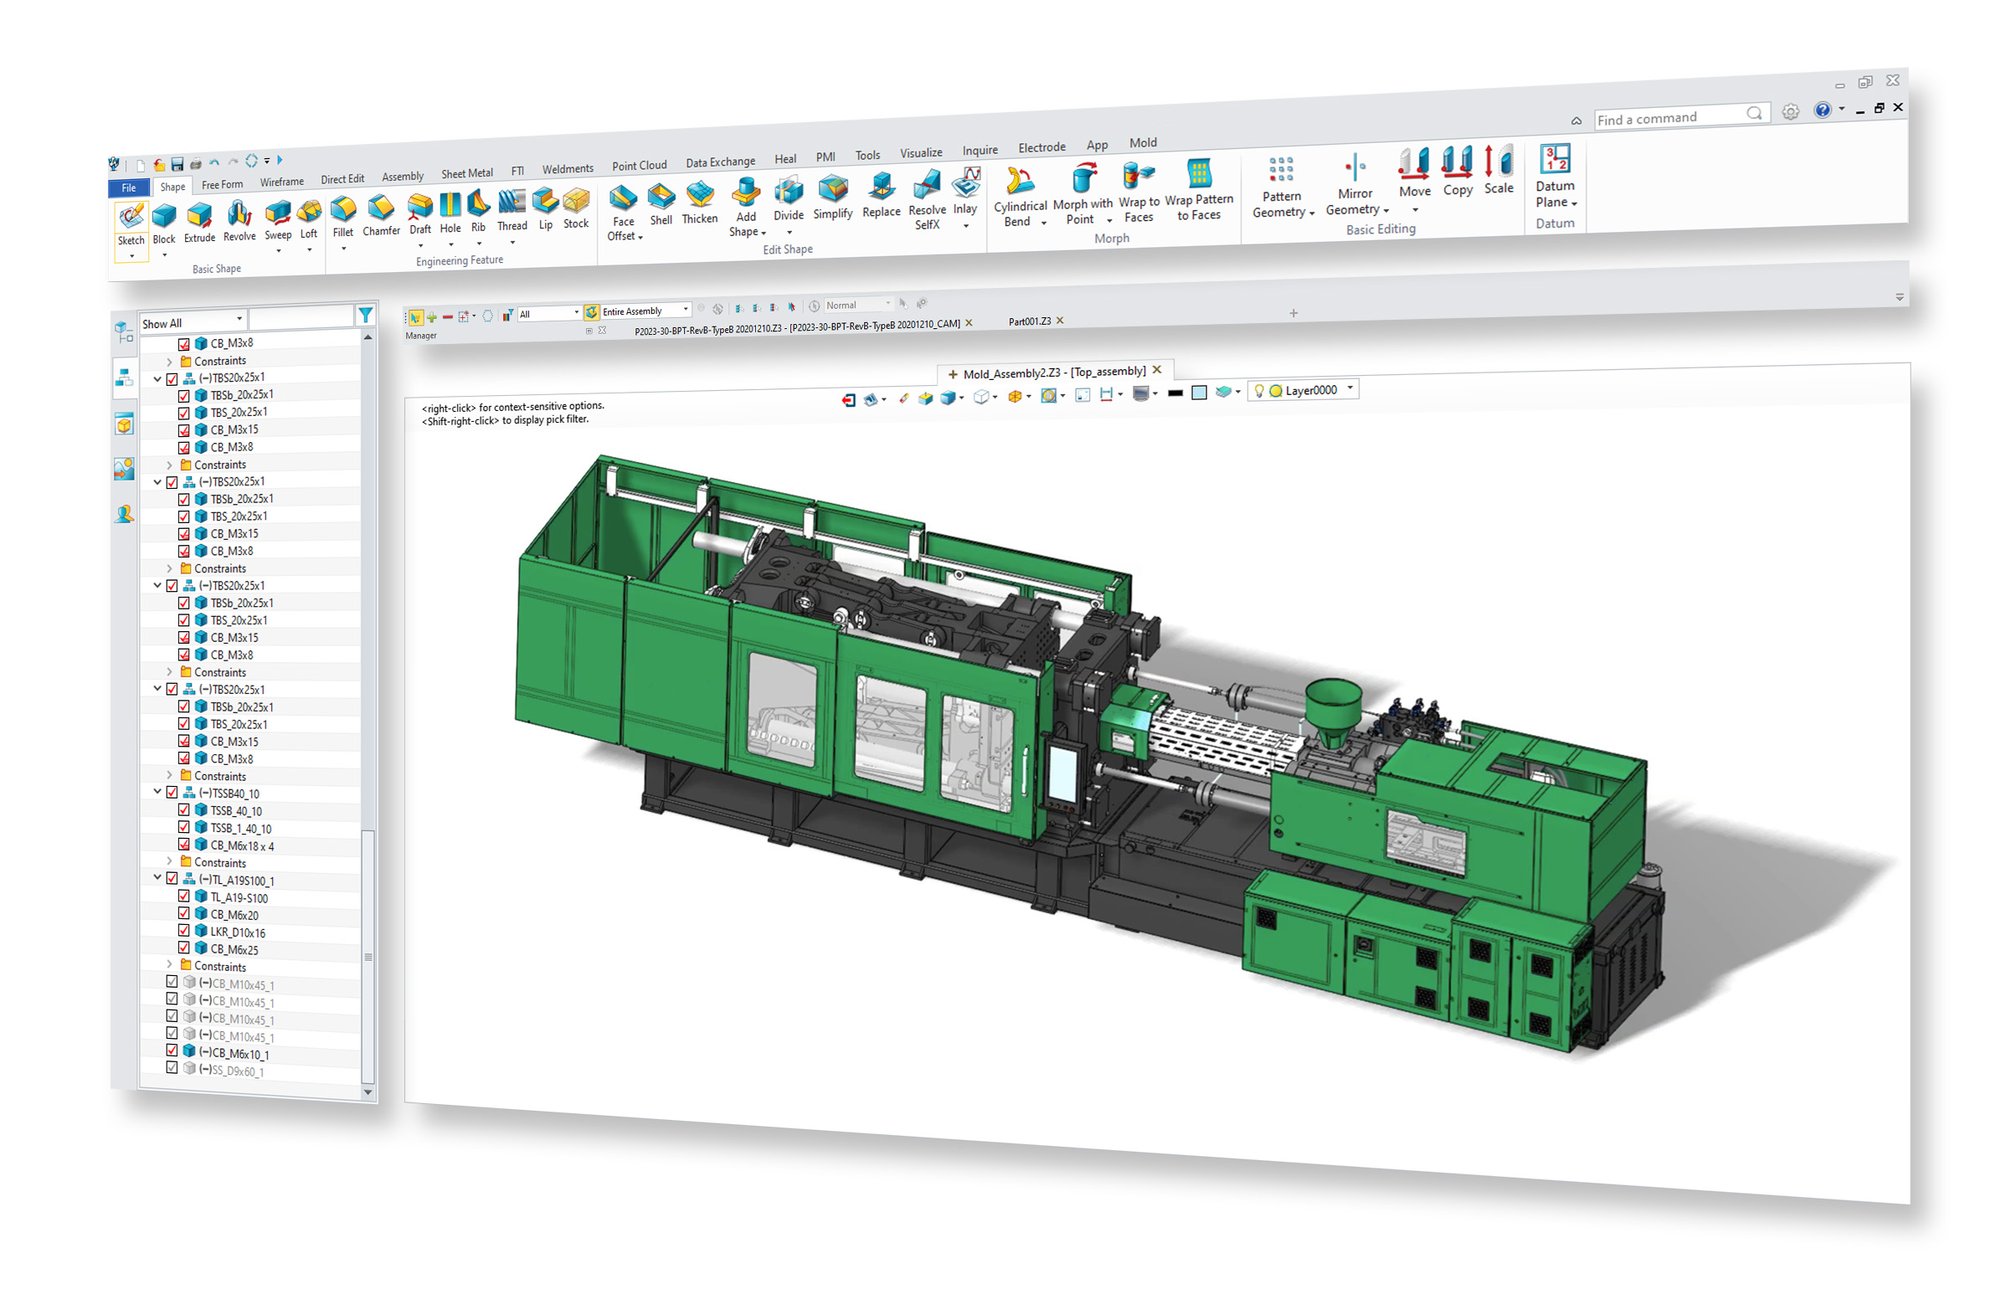
Task: Choose the Thicken tool
Action: (700, 204)
